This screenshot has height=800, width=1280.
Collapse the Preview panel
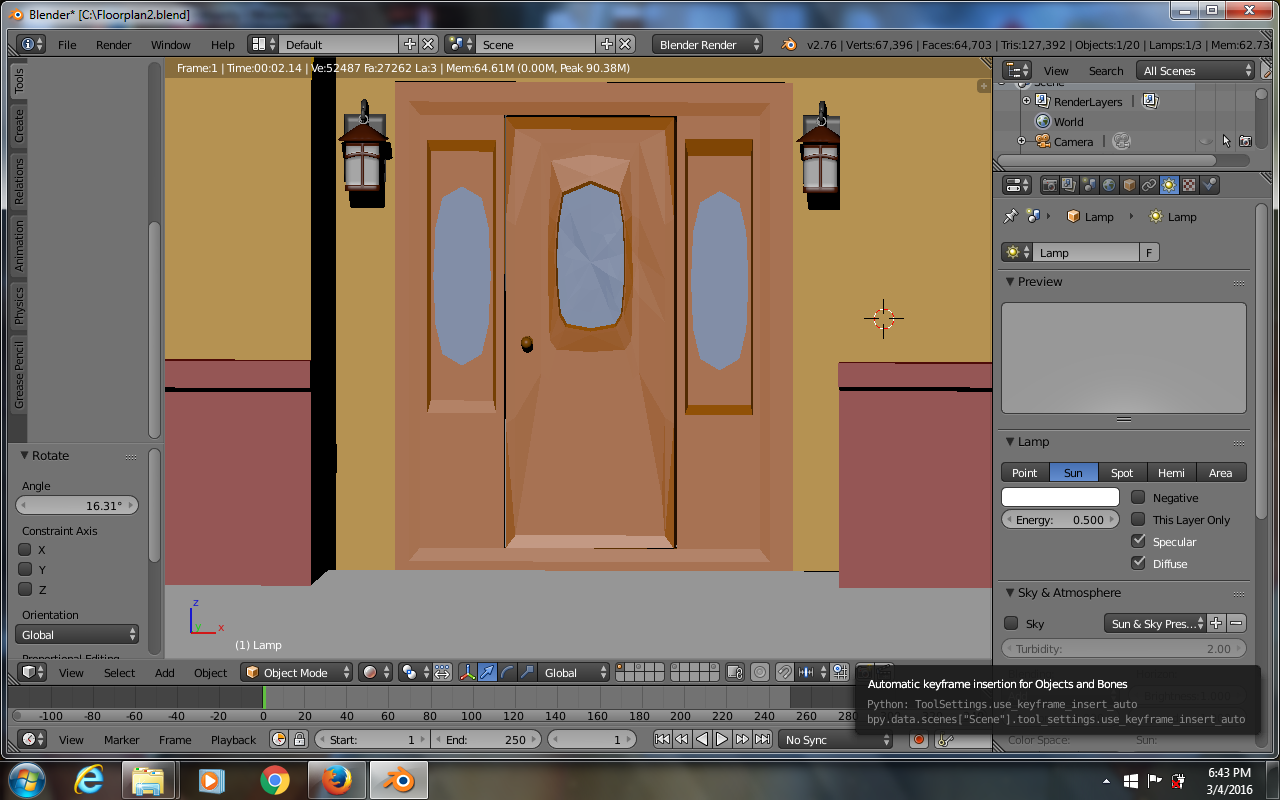click(x=1010, y=281)
